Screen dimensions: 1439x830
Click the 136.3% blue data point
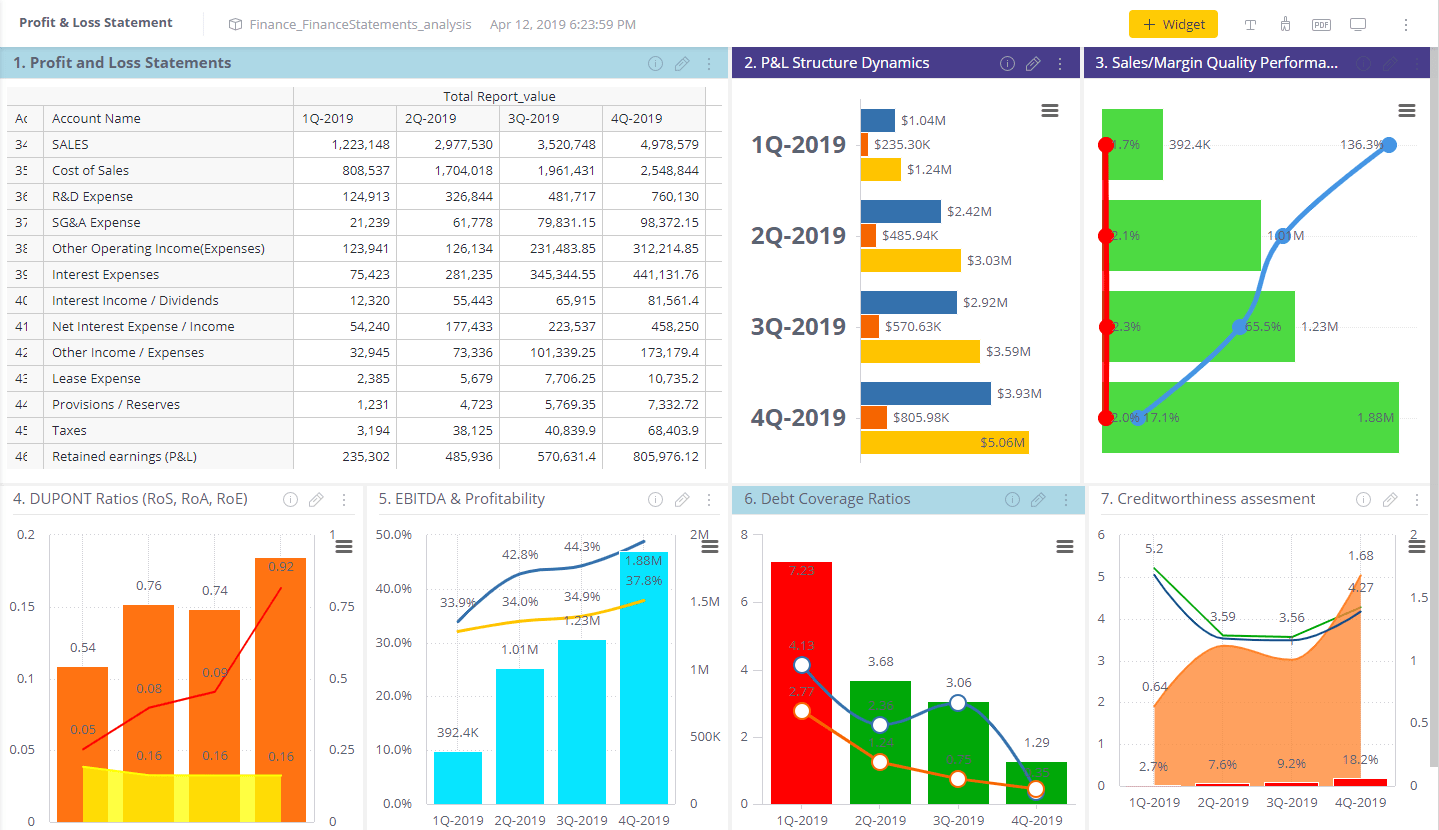pos(1387,144)
